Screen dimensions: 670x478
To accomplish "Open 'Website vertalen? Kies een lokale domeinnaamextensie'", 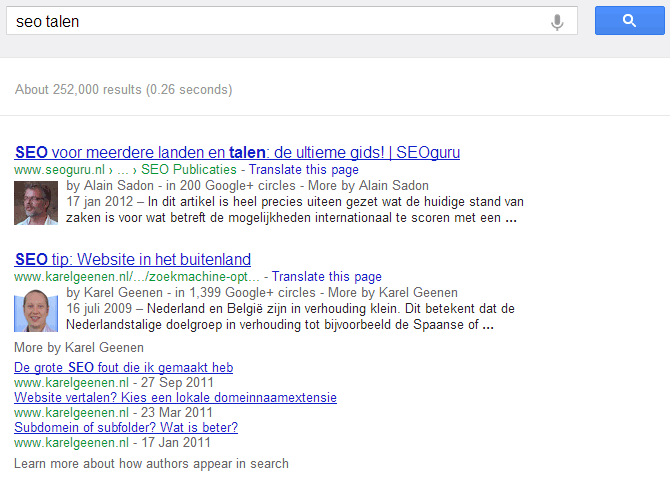I will click(x=175, y=397).
